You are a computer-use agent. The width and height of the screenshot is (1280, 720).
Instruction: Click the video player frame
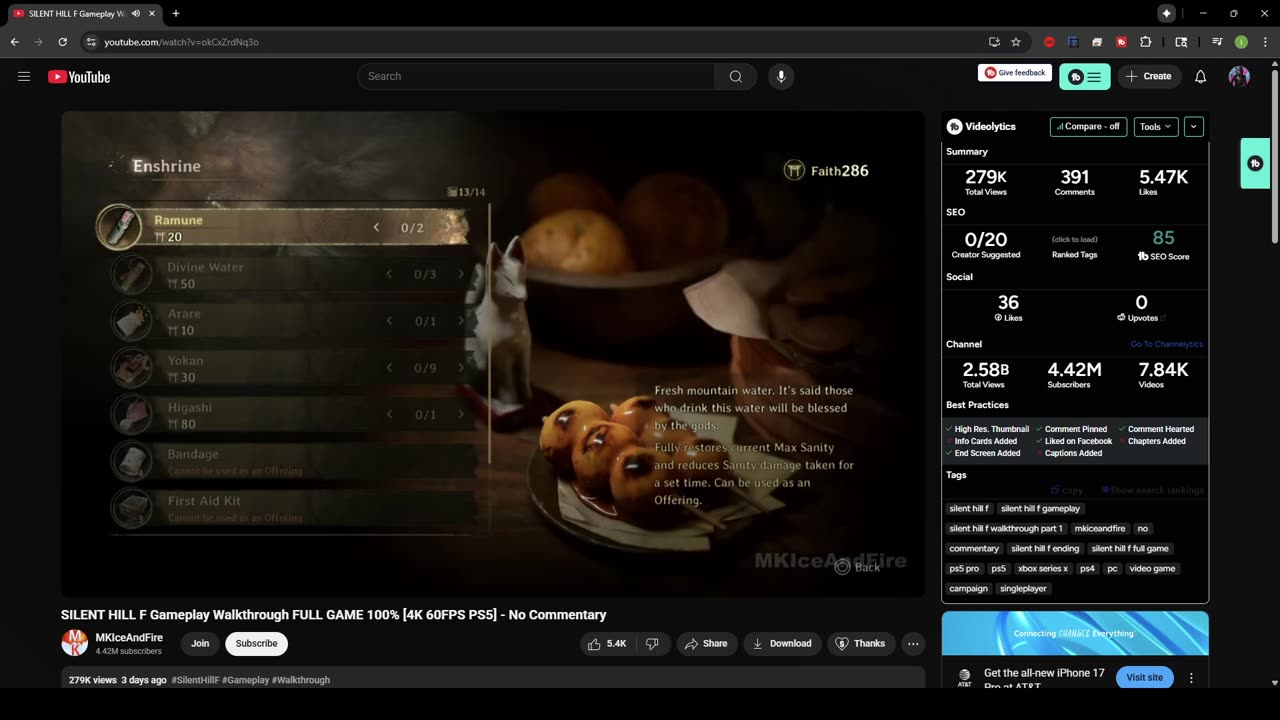(x=493, y=354)
